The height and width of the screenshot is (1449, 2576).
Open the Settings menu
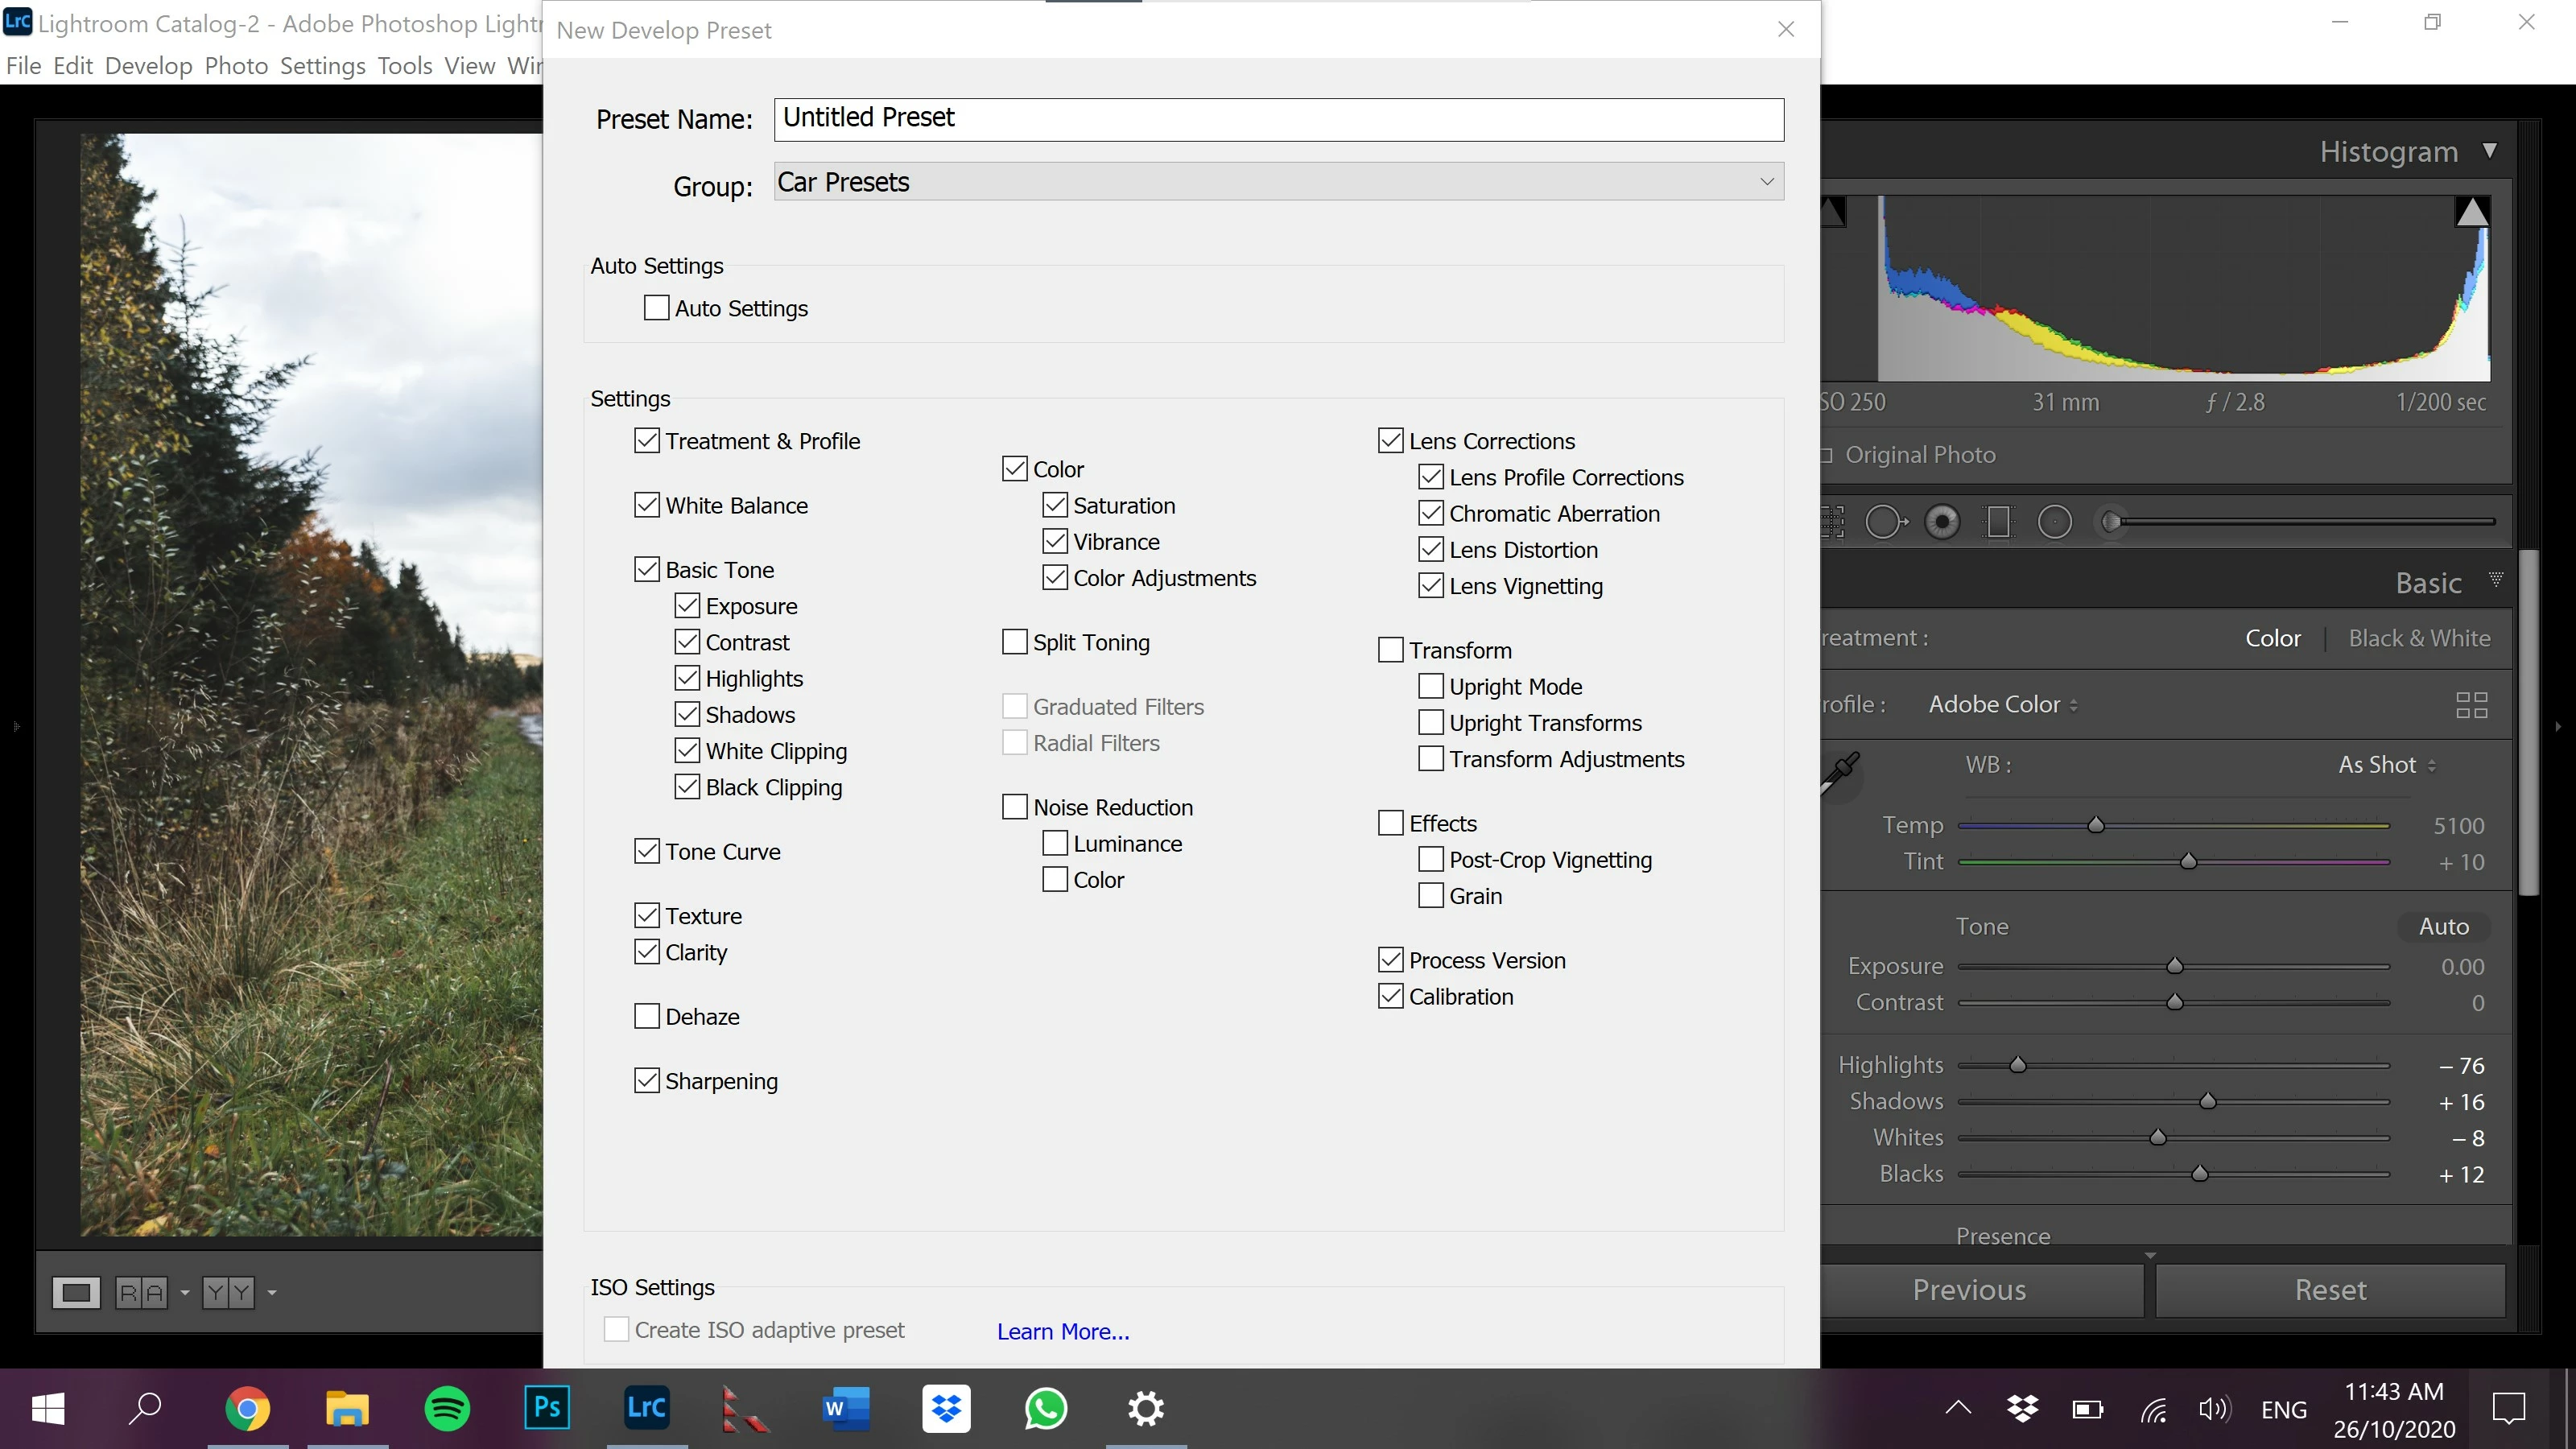point(322,66)
